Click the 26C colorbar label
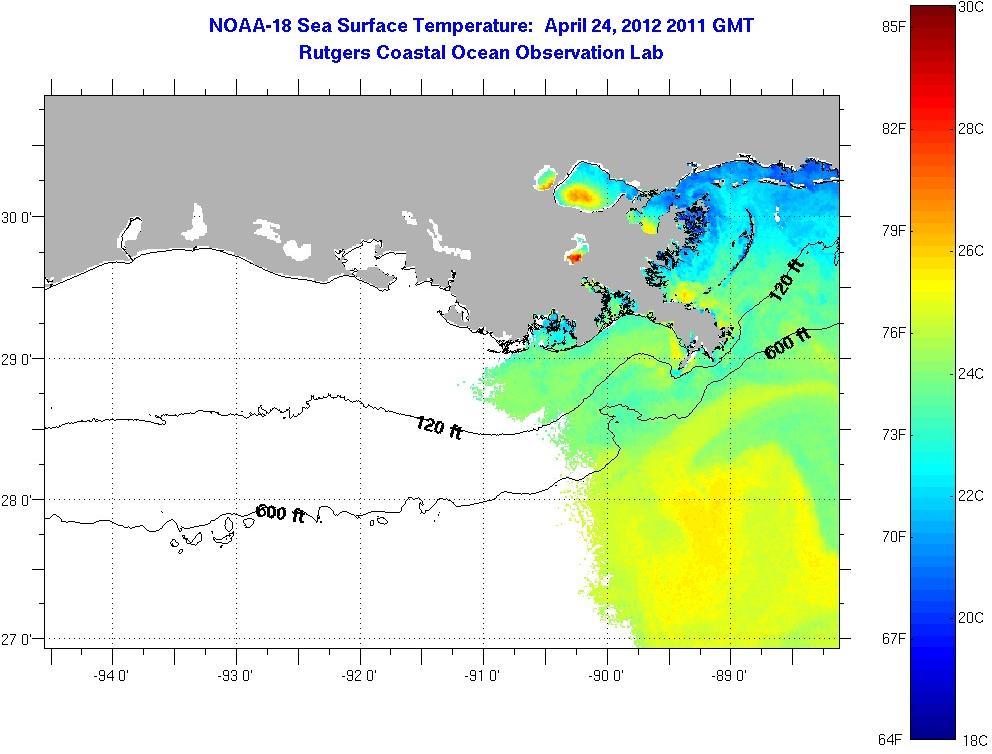This screenshot has height=754, width=992. [972, 251]
